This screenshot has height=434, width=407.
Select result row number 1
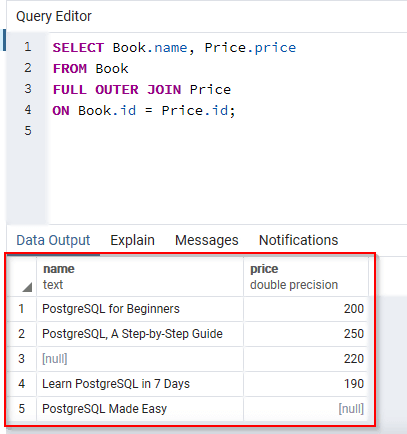tap(22, 309)
